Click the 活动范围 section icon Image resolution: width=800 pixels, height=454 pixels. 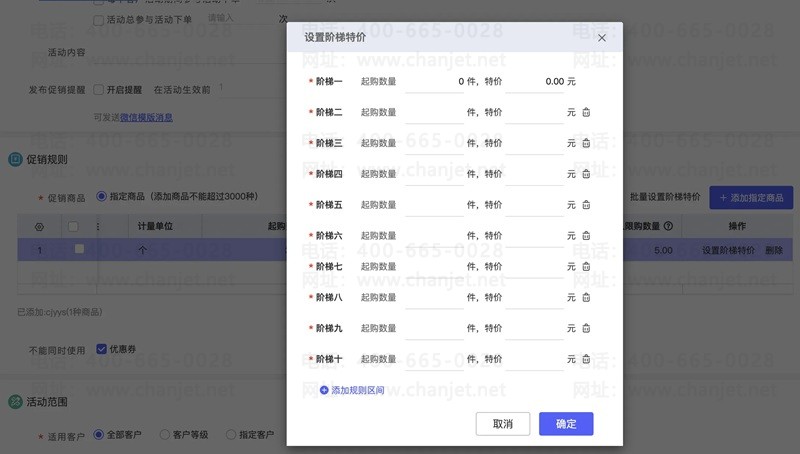point(15,402)
